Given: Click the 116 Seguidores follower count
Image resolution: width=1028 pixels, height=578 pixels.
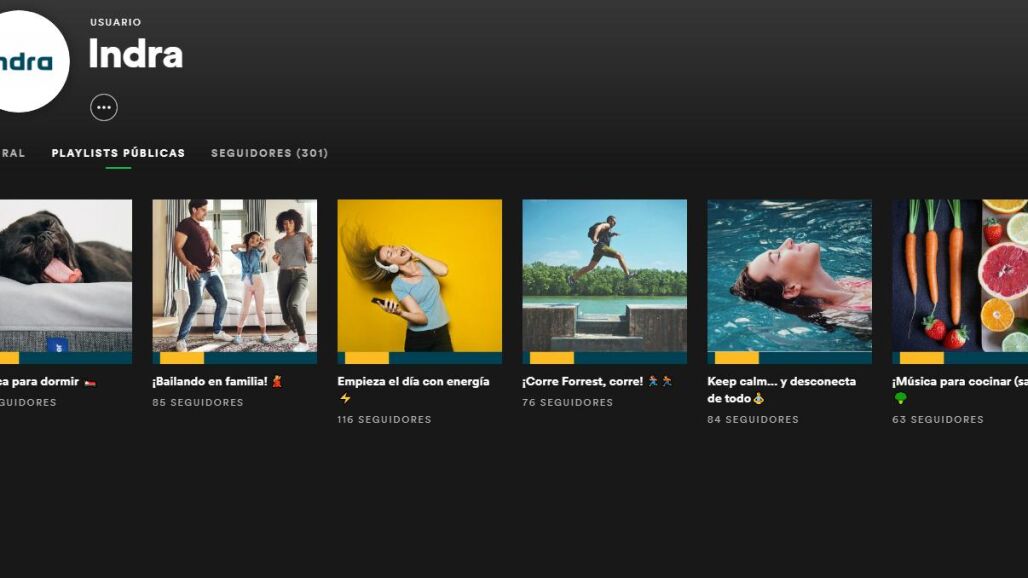Looking at the screenshot, I should click(384, 419).
